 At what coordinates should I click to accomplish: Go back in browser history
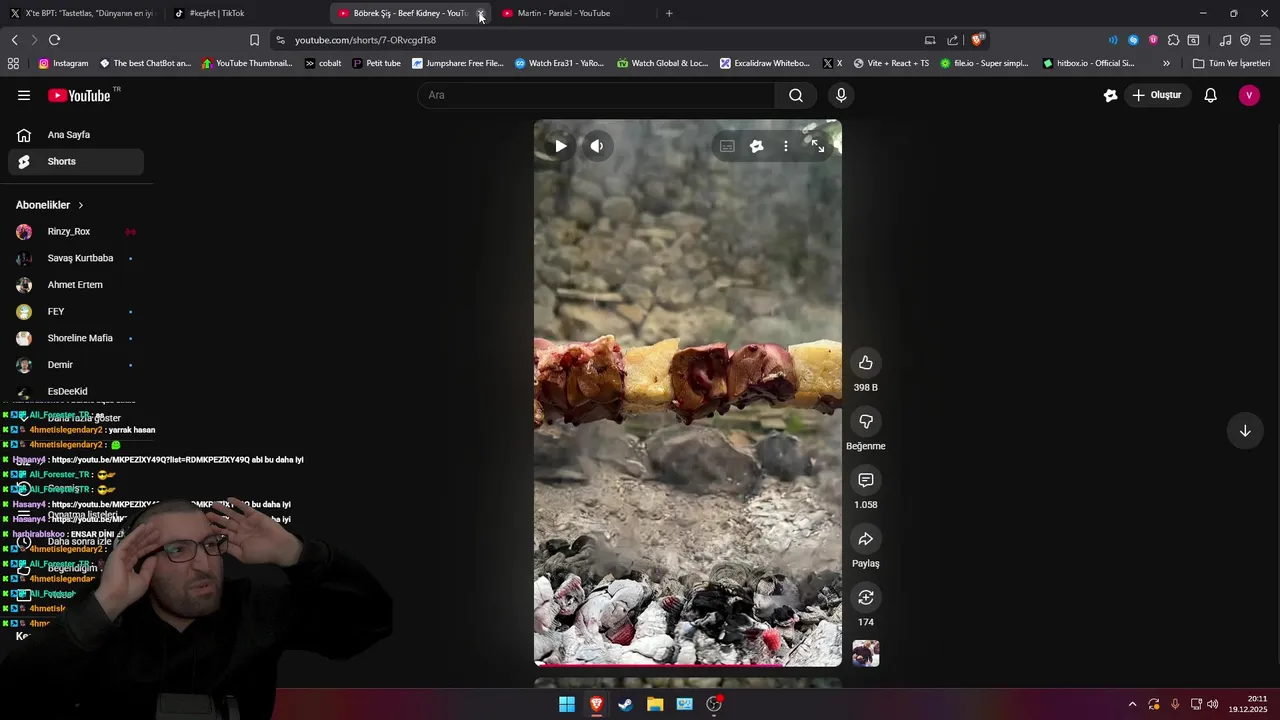click(14, 40)
